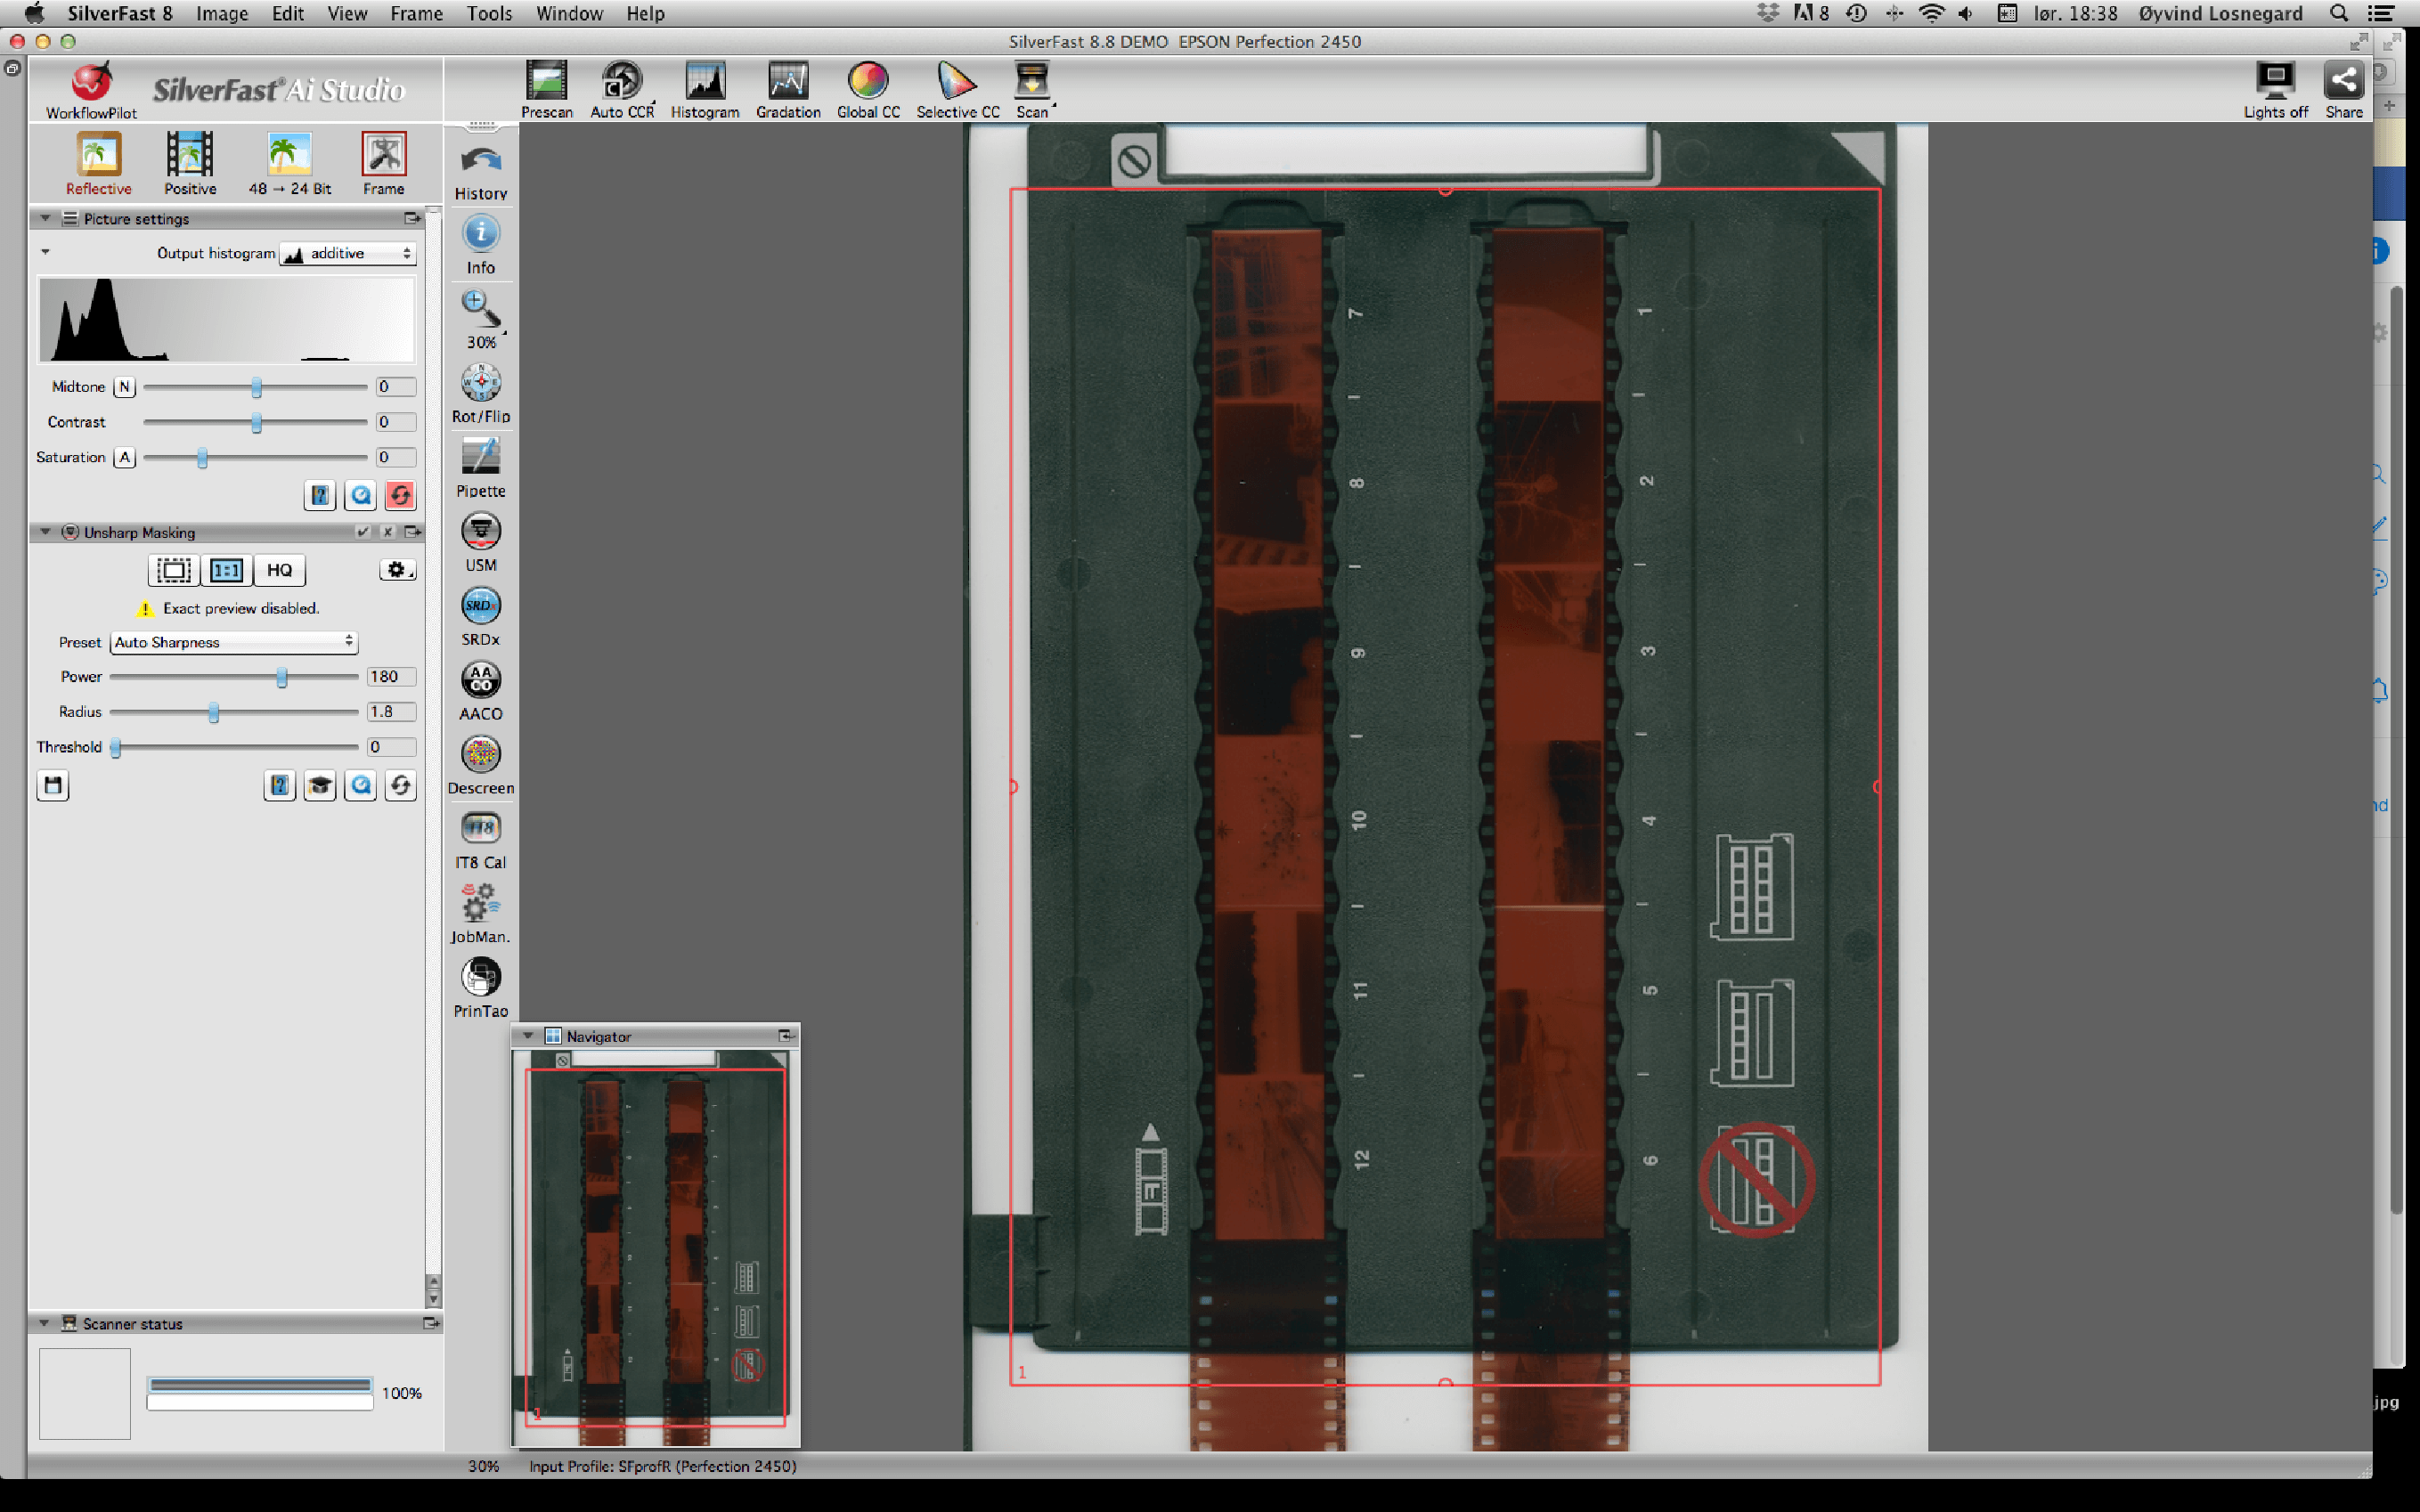
Task: Open the Edit menu
Action: click(x=288, y=13)
